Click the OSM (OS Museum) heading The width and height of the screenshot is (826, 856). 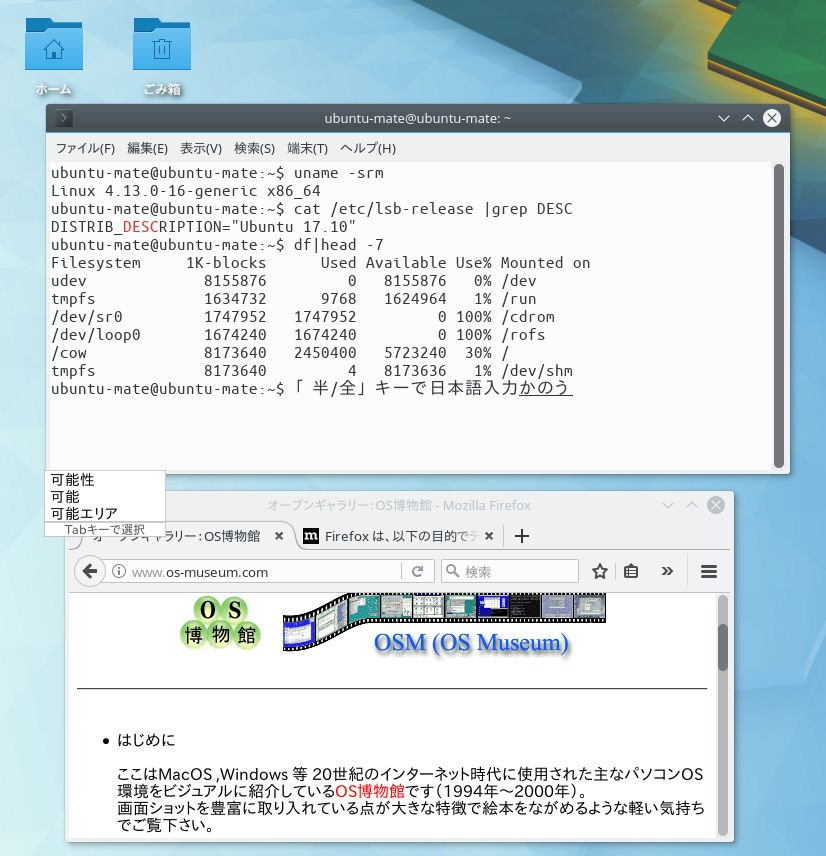click(x=471, y=643)
